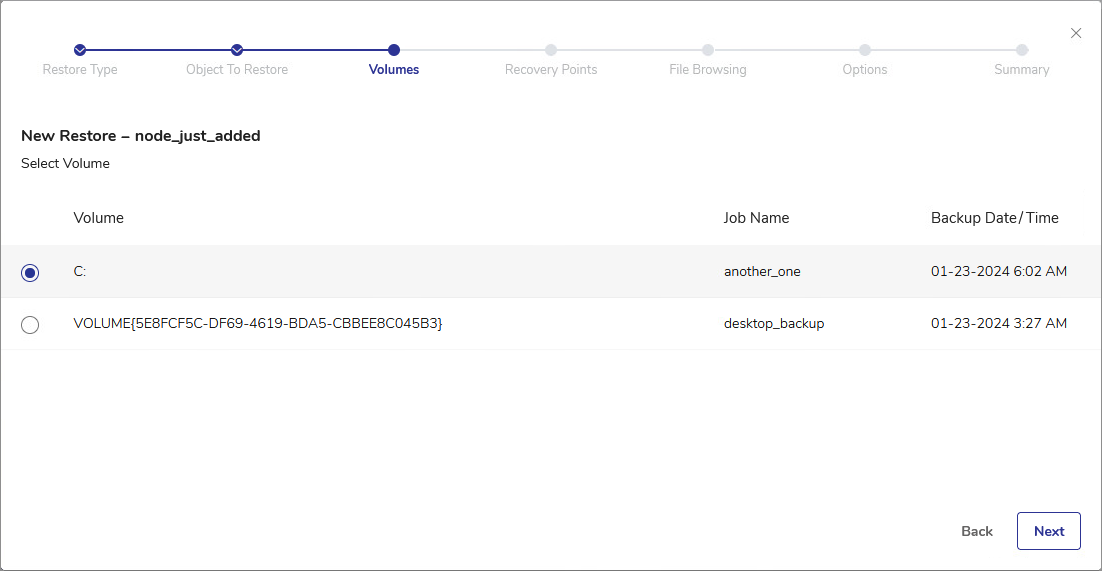This screenshot has height=571, width=1102.
Task: Click the Object To Restore step checkmark circle
Action: coord(237,50)
